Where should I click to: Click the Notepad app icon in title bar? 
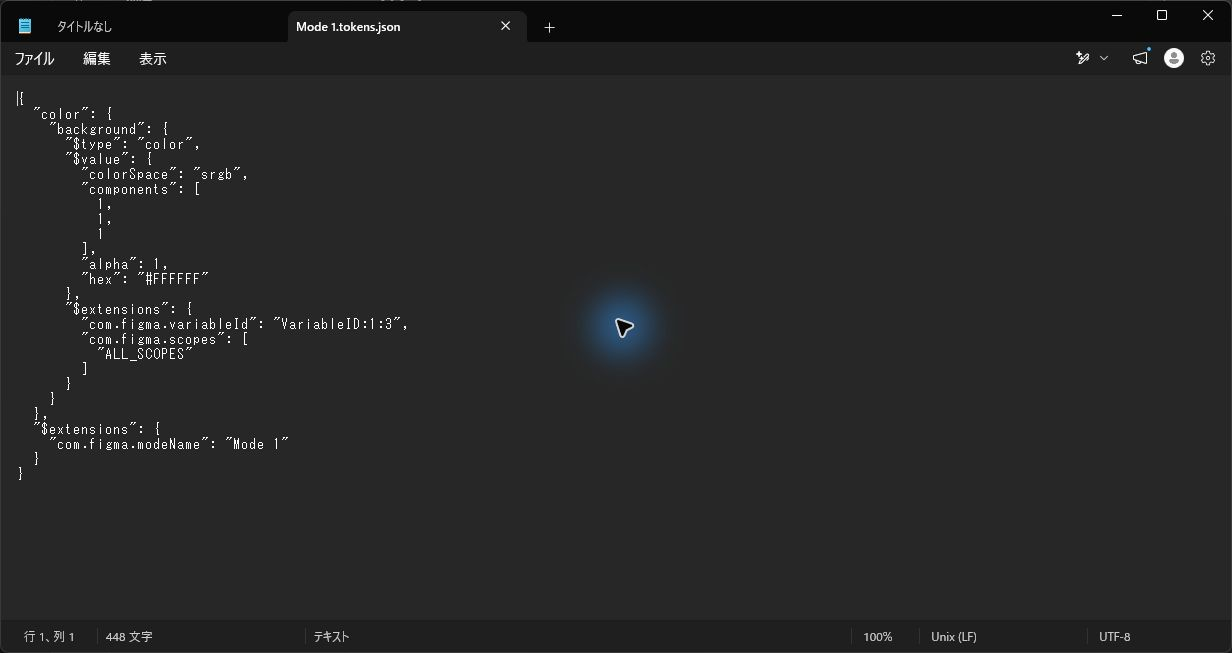tap(25, 26)
